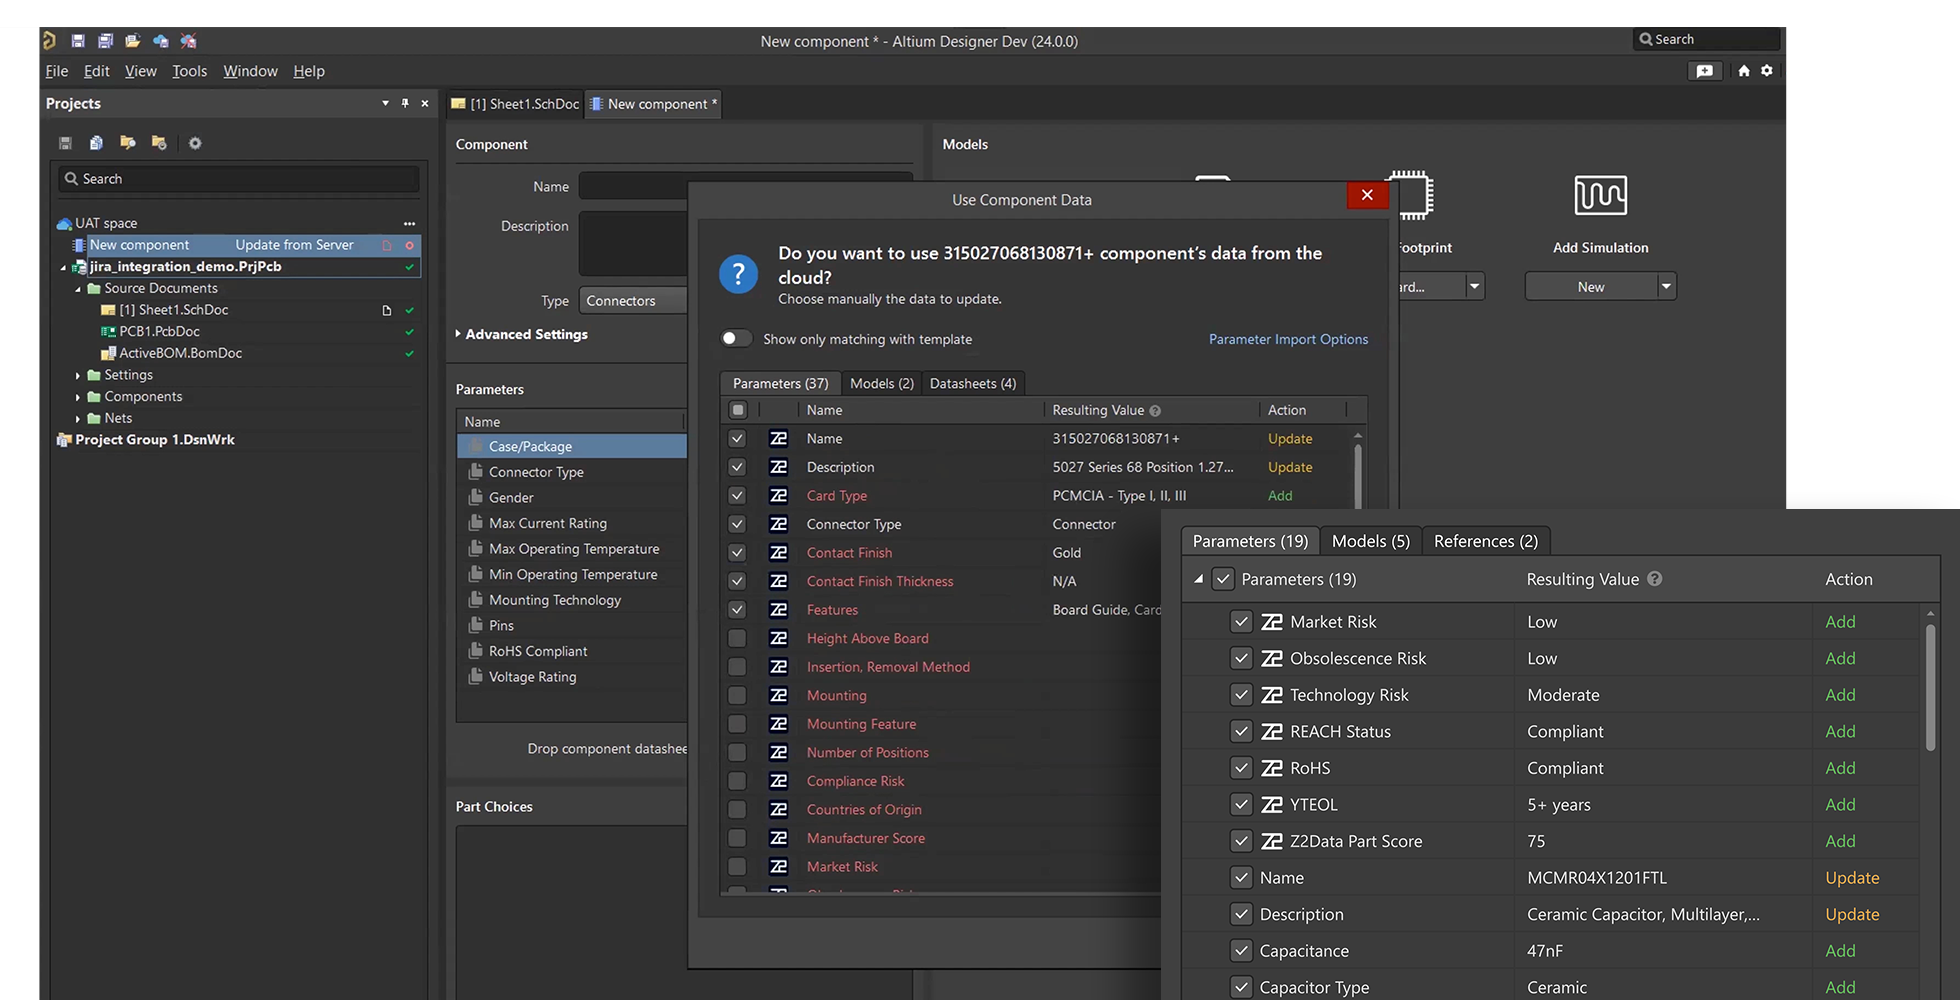Click the pin icon on Projects panel
Viewport: 1960px width, 1000px height.
pyautogui.click(x=405, y=103)
